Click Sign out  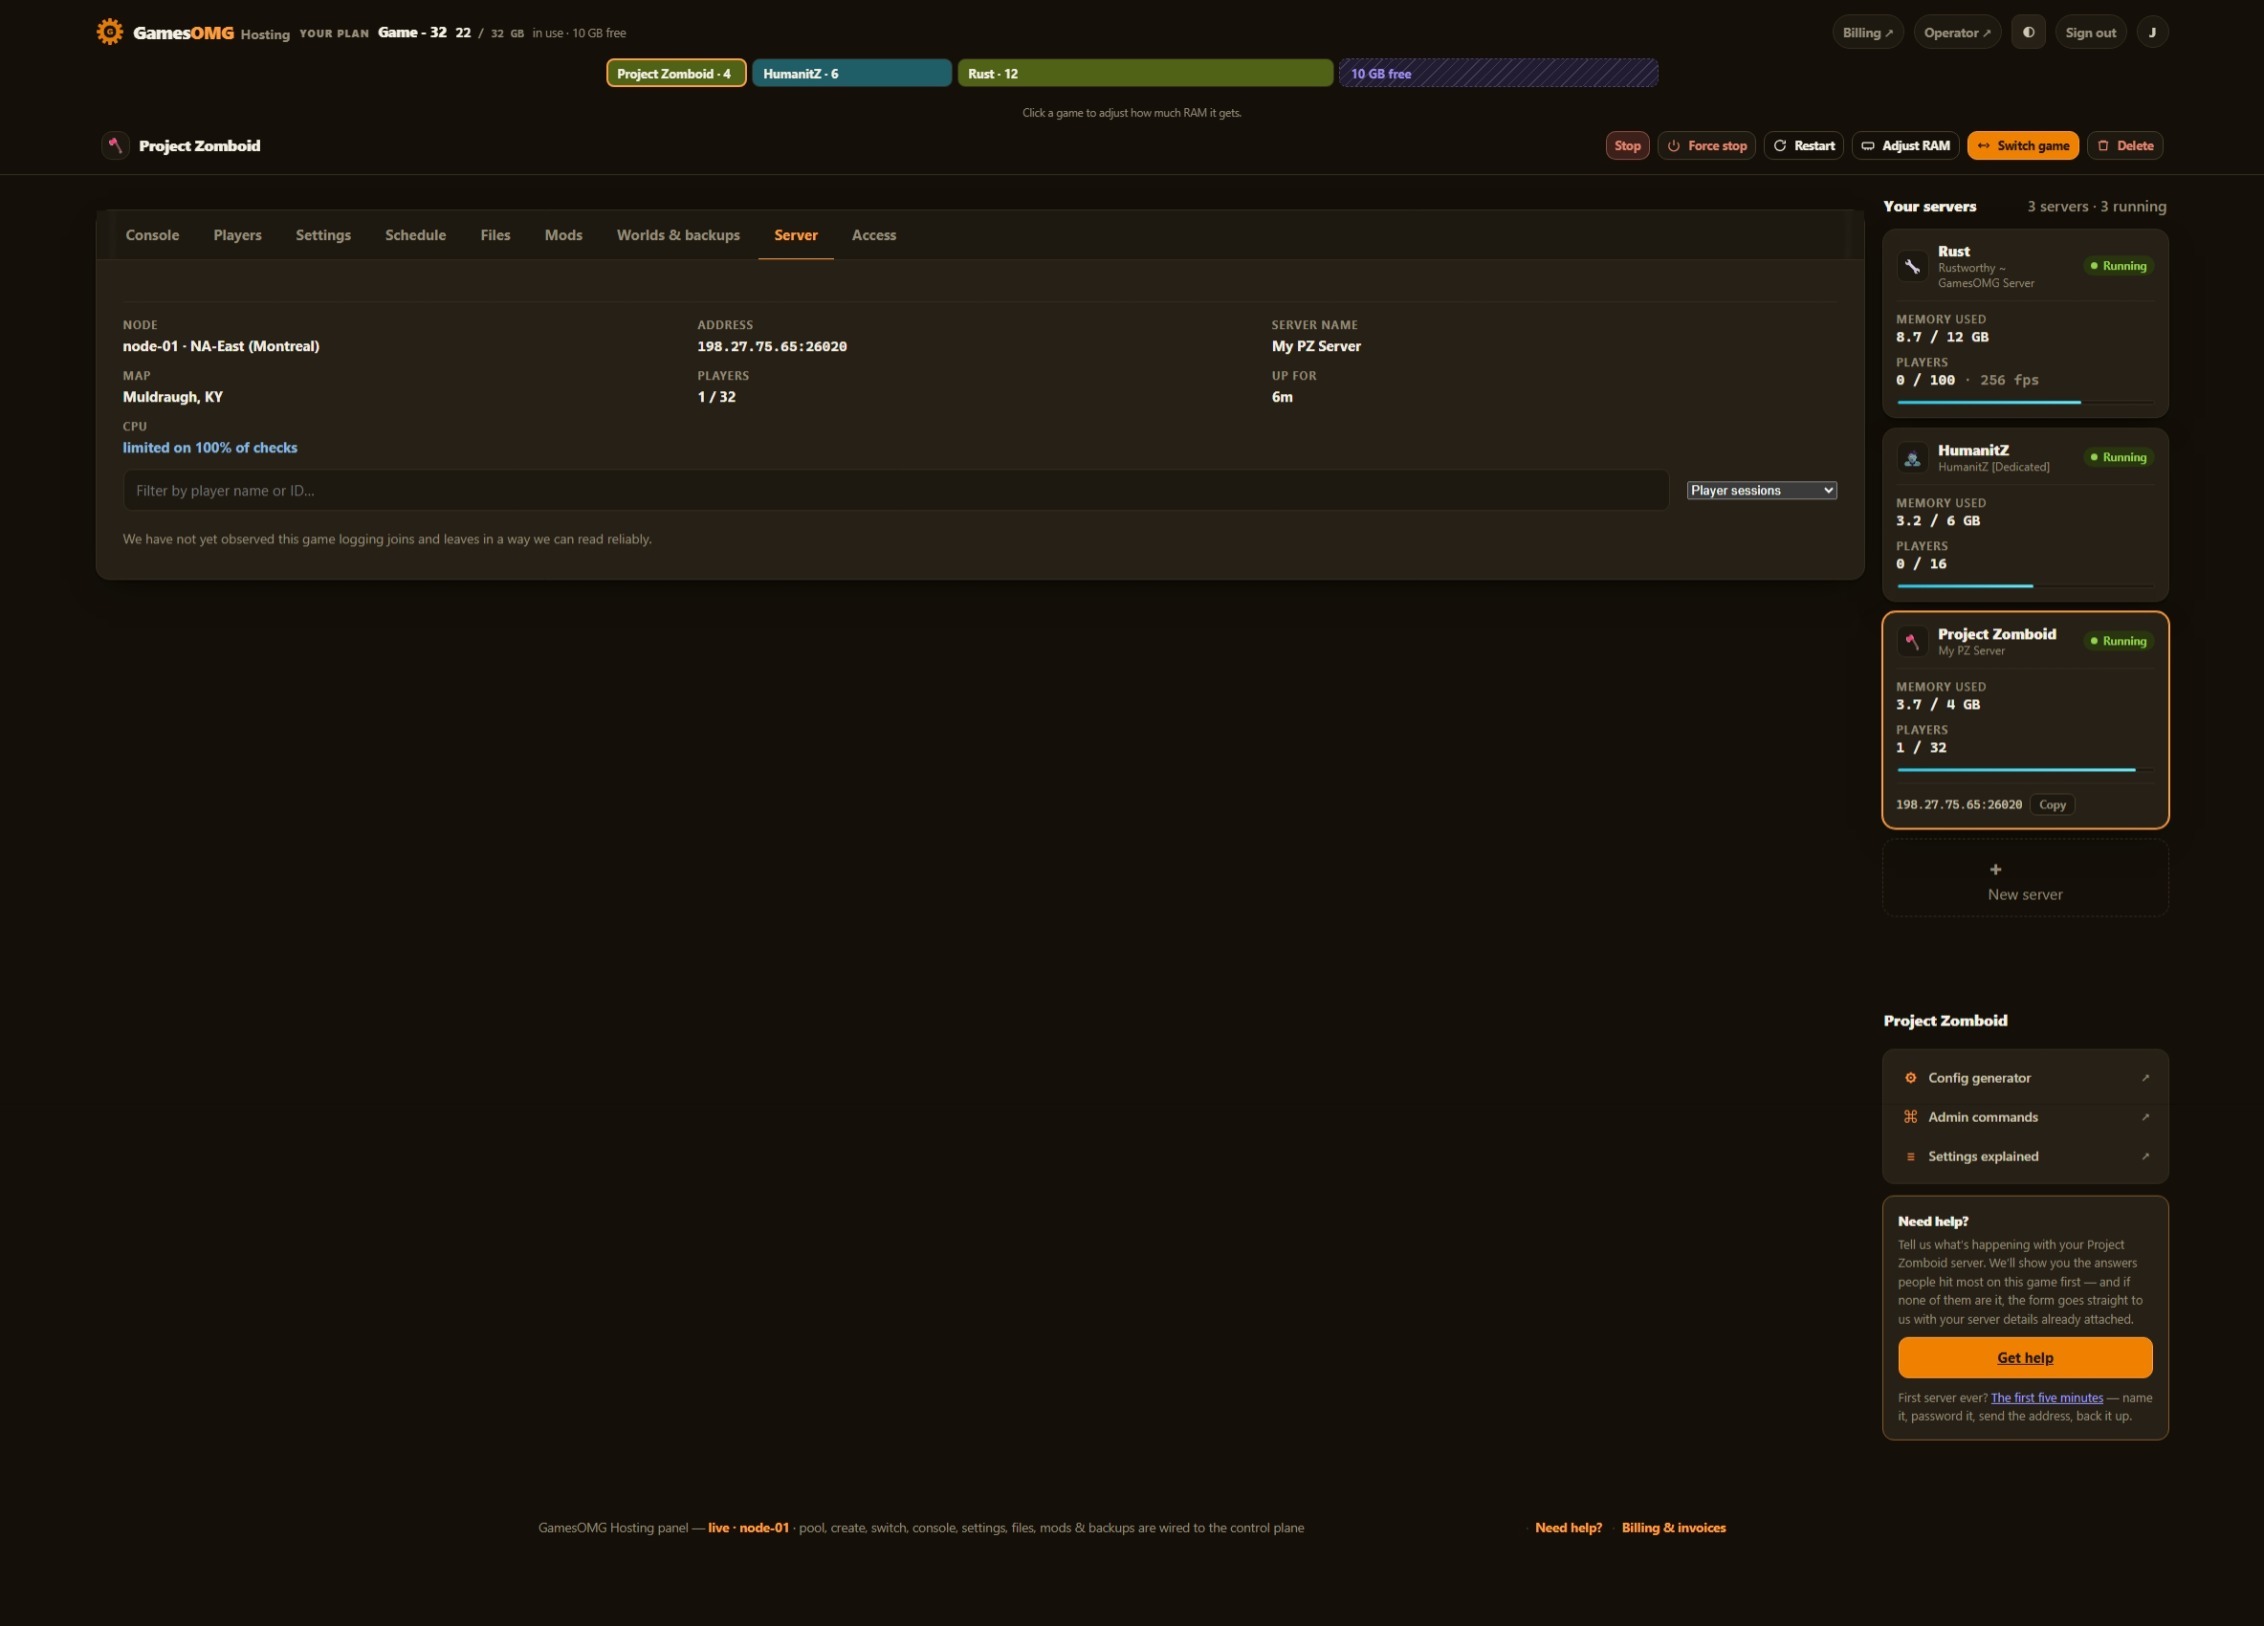2090,32
